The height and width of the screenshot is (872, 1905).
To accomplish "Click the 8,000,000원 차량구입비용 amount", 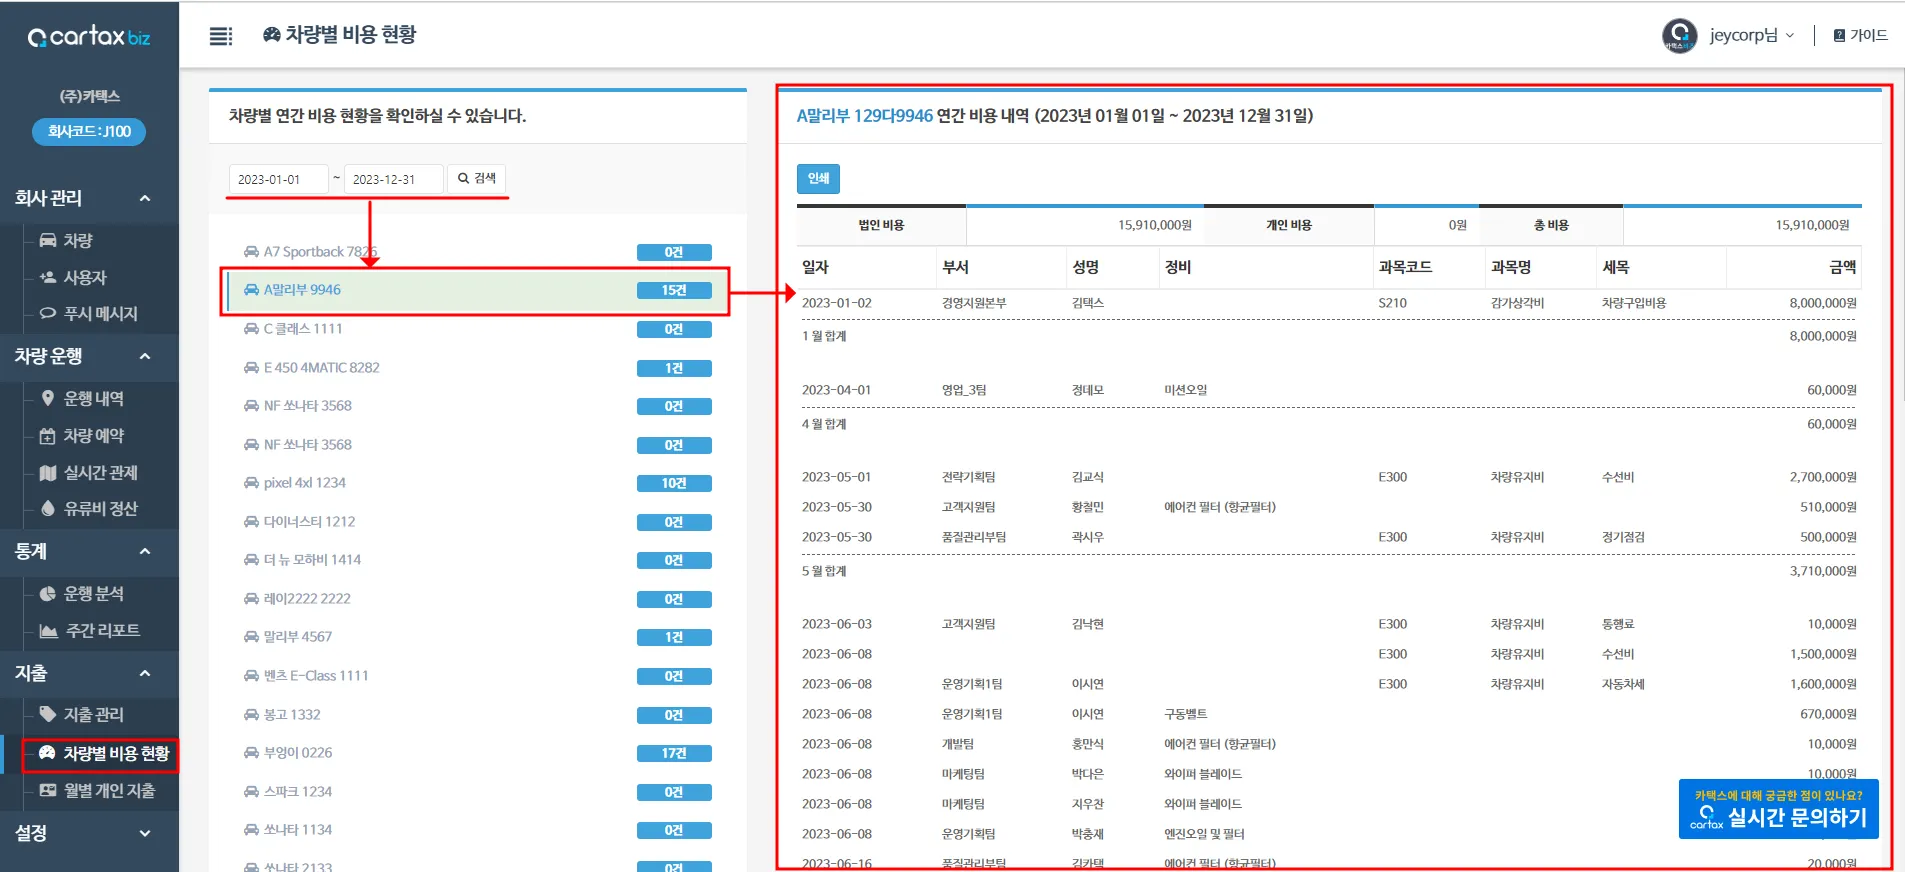I will (1822, 303).
